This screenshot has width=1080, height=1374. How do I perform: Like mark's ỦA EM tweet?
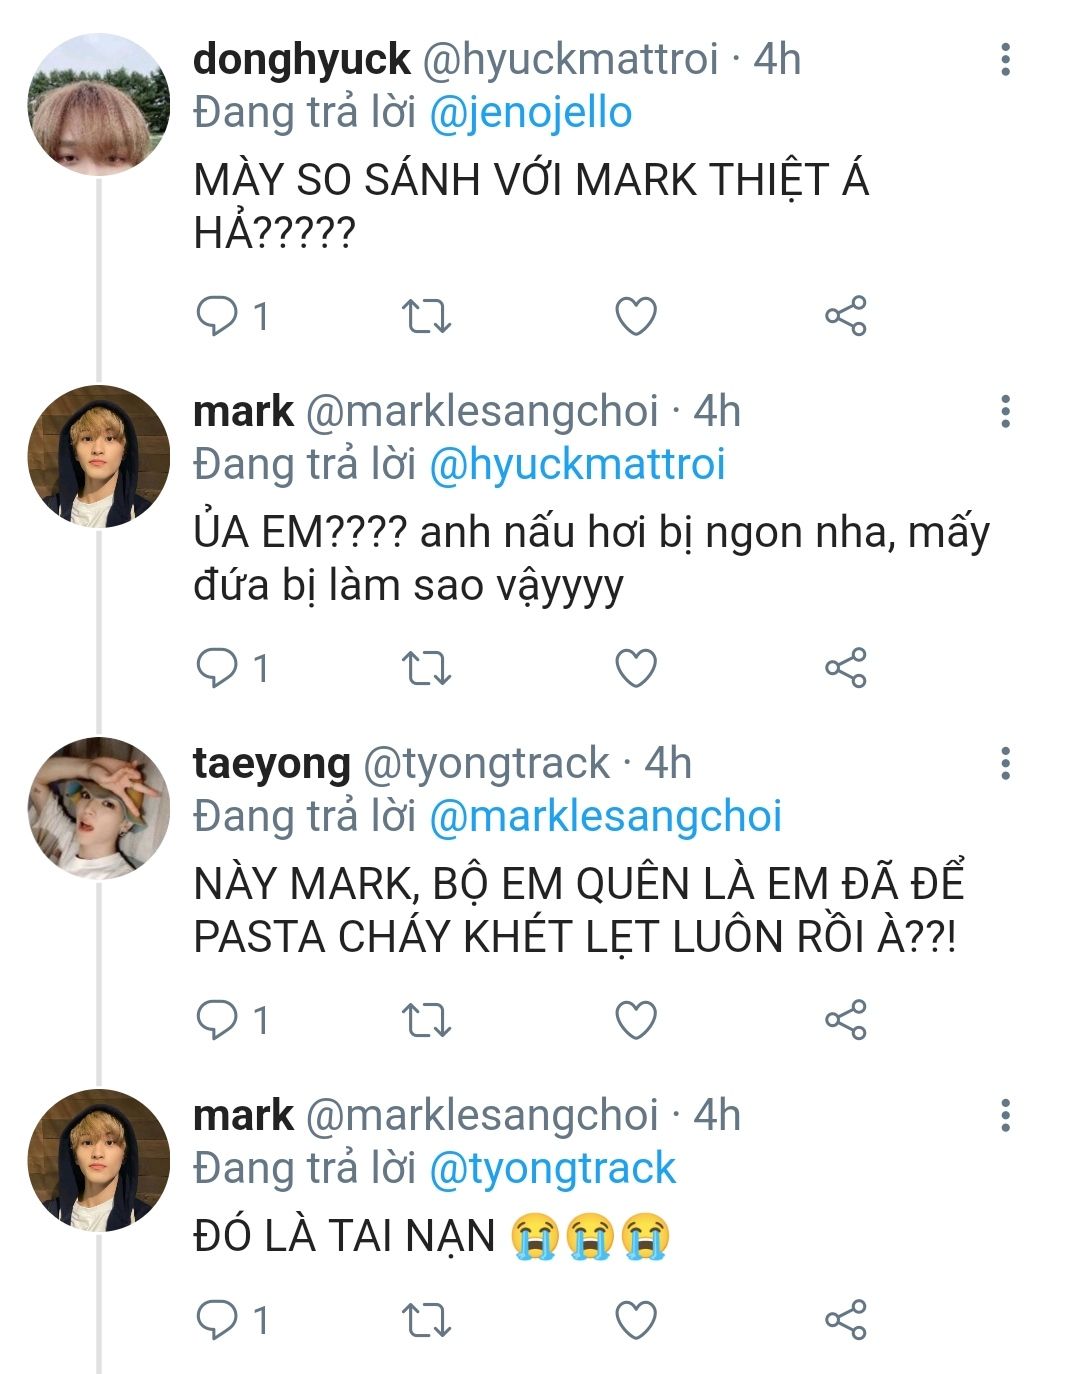(x=635, y=668)
